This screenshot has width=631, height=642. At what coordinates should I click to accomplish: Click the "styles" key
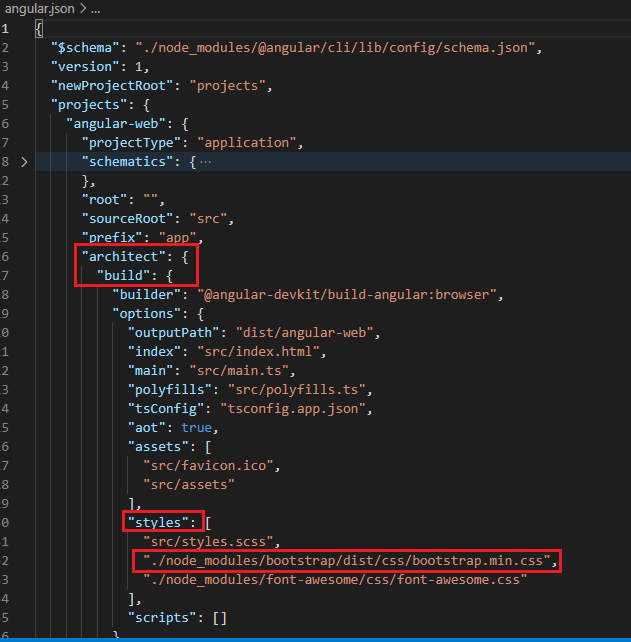point(158,523)
